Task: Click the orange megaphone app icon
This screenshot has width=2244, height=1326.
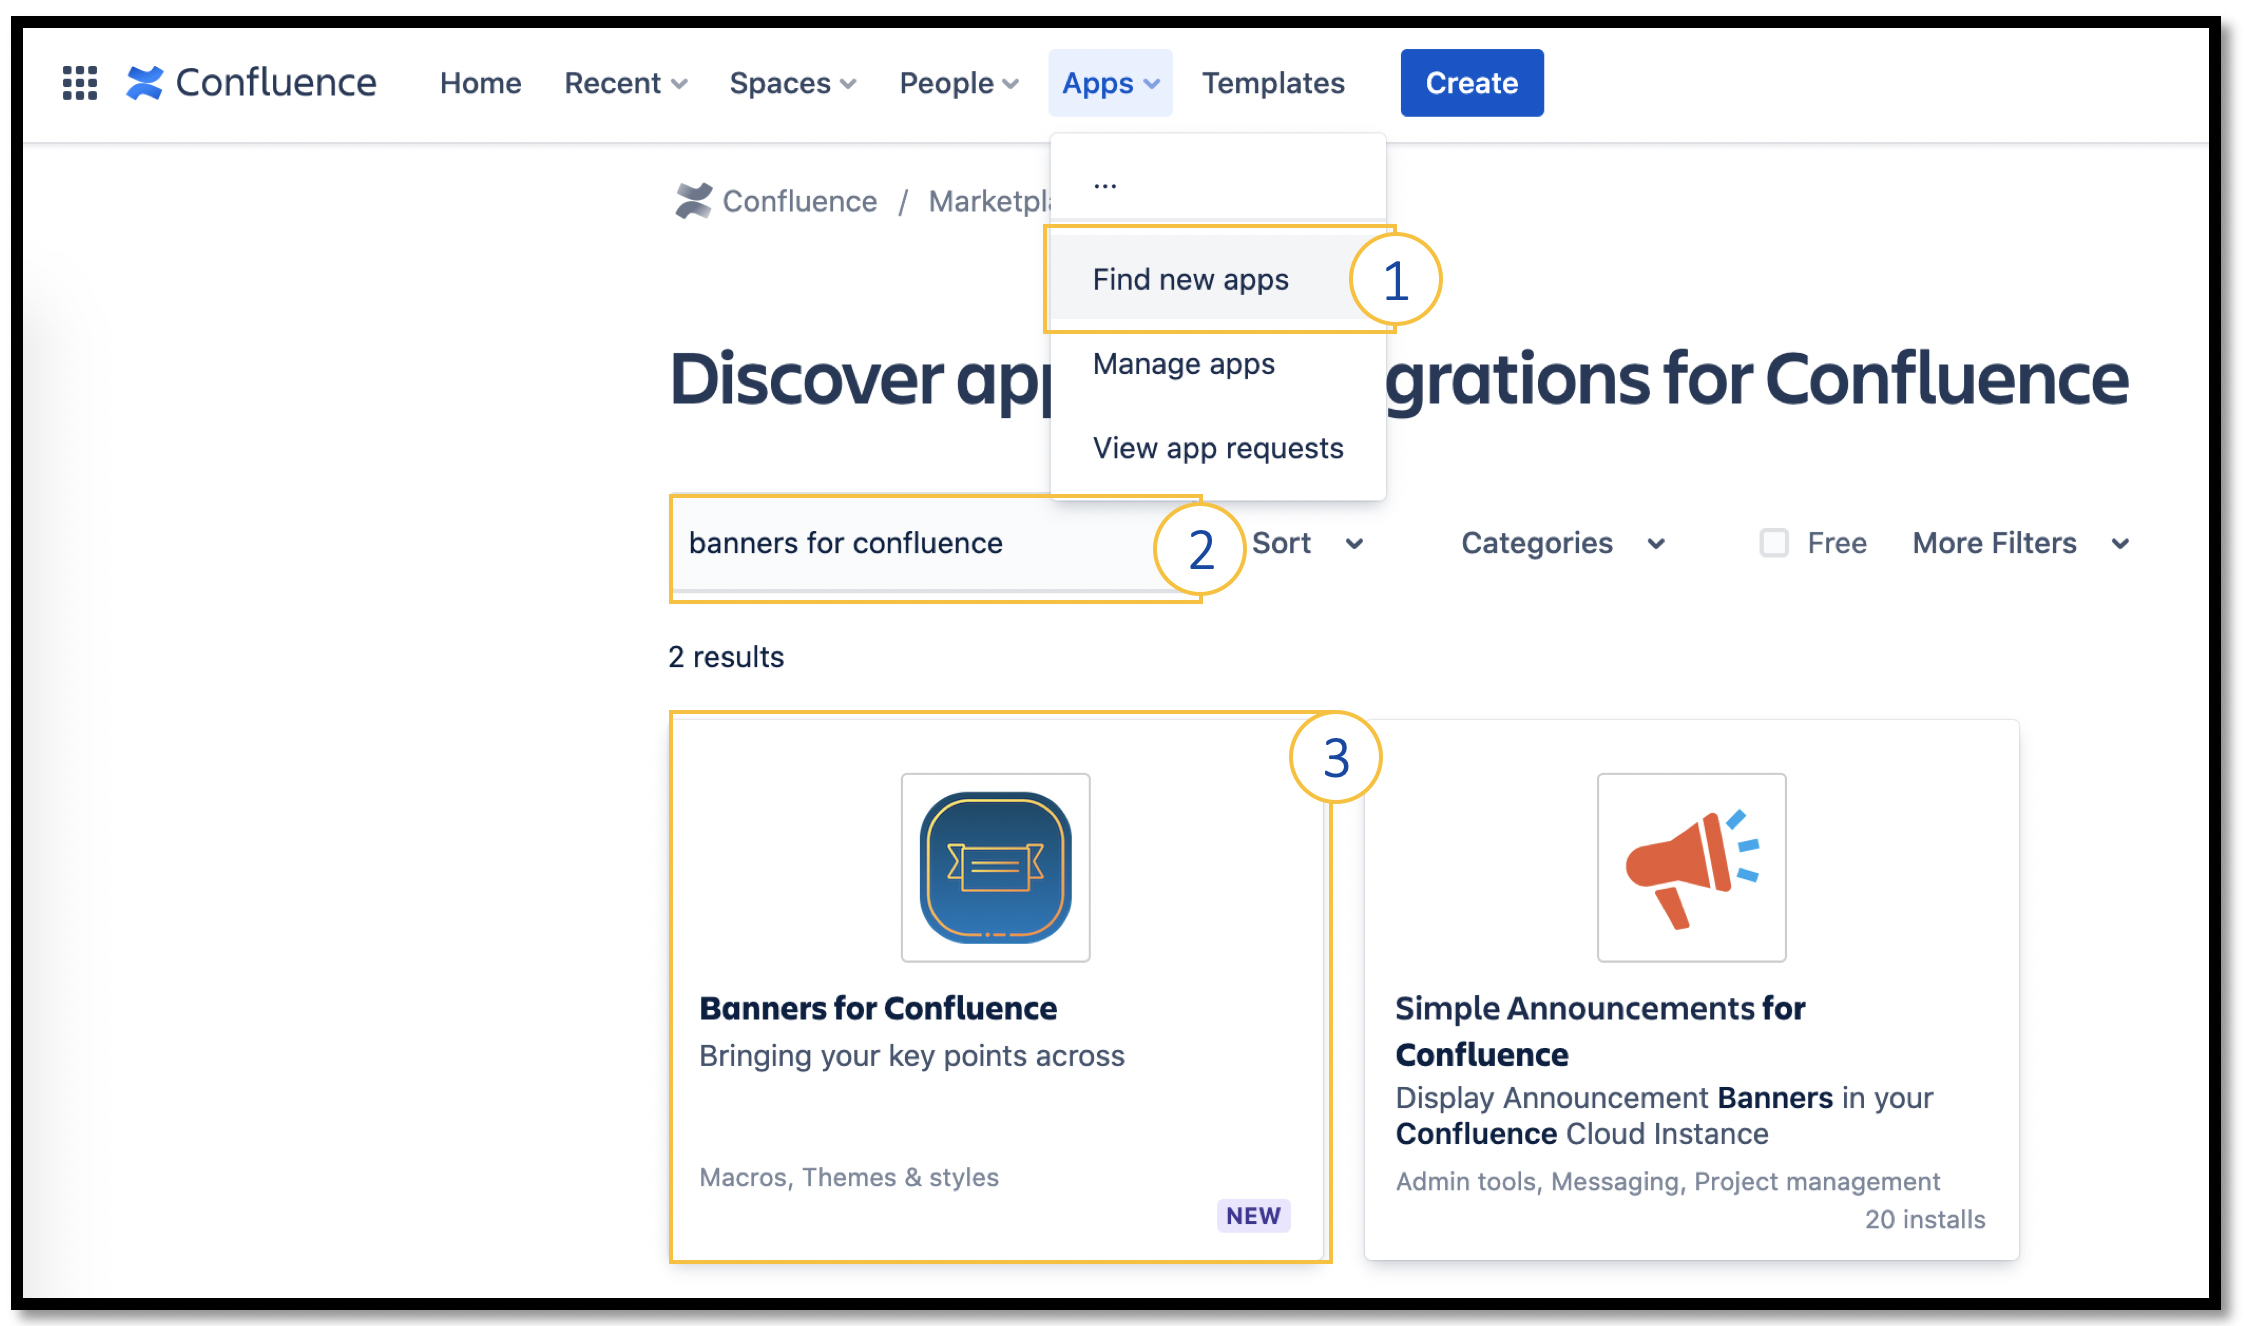Action: [1691, 867]
